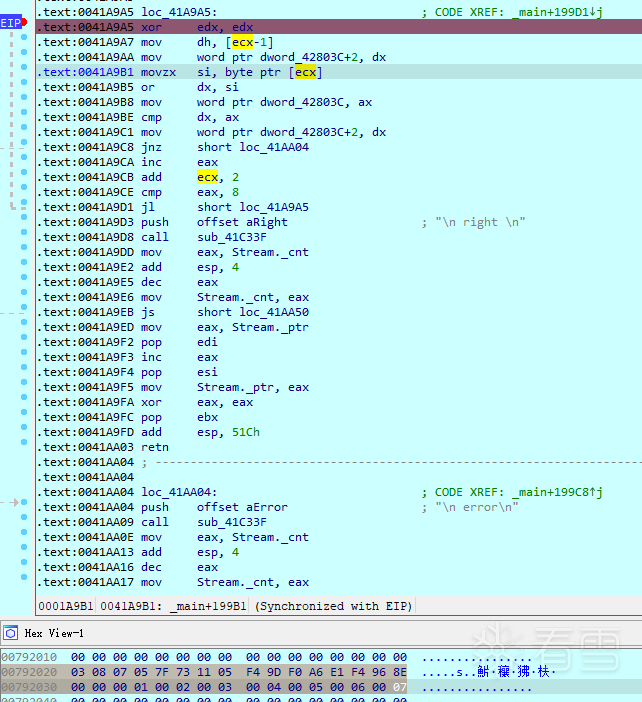Follow loc_41AA50 in the js instruction

coord(274,312)
